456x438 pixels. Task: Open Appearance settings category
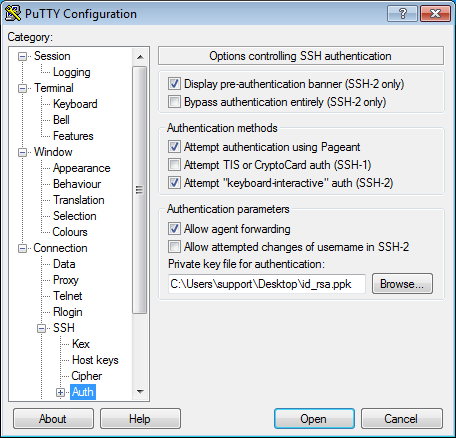81,168
